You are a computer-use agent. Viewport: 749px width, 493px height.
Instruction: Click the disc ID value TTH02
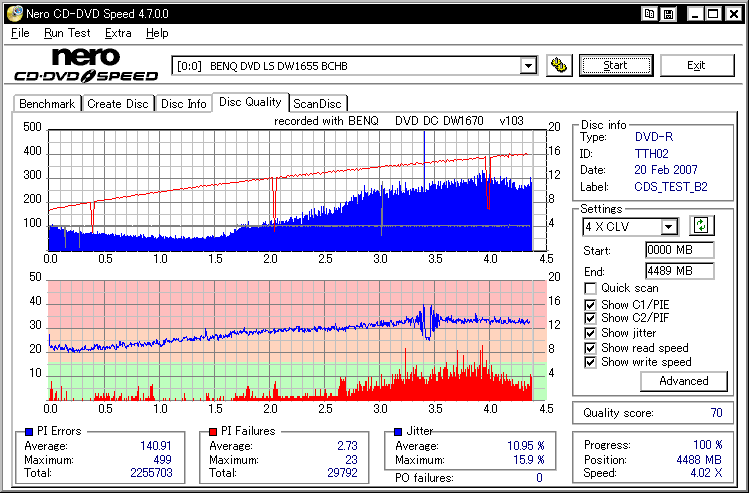(652, 154)
